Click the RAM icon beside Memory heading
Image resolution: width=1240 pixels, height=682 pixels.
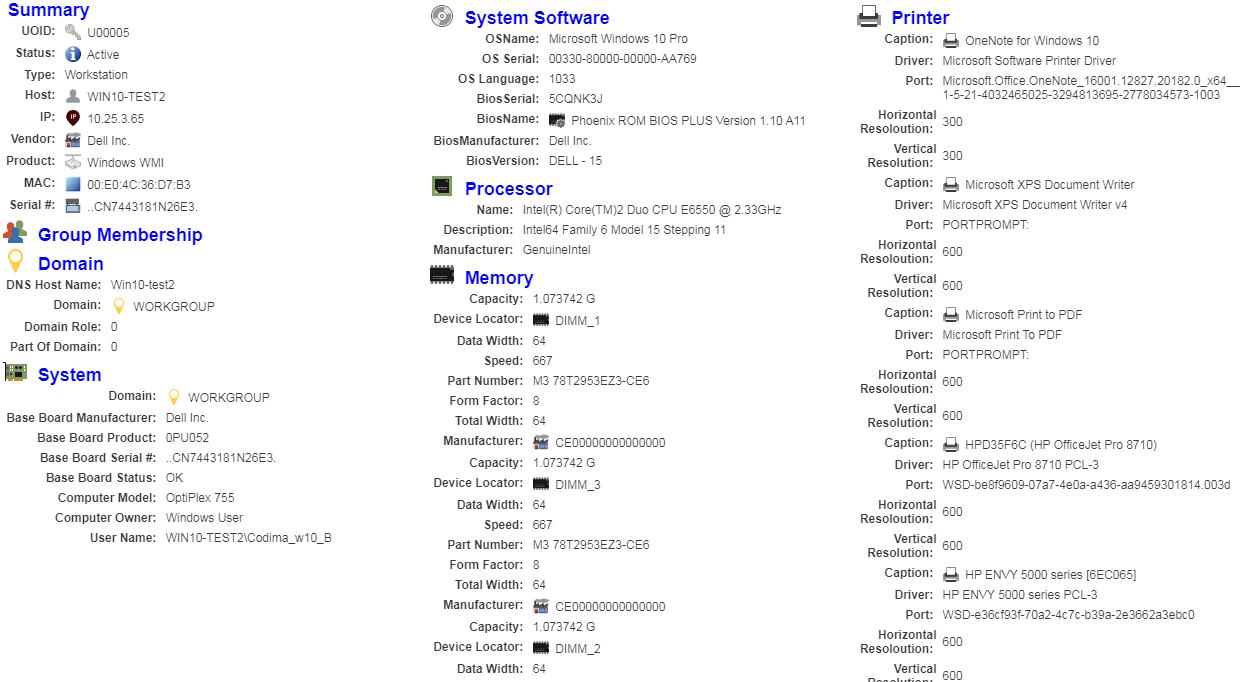point(441,275)
